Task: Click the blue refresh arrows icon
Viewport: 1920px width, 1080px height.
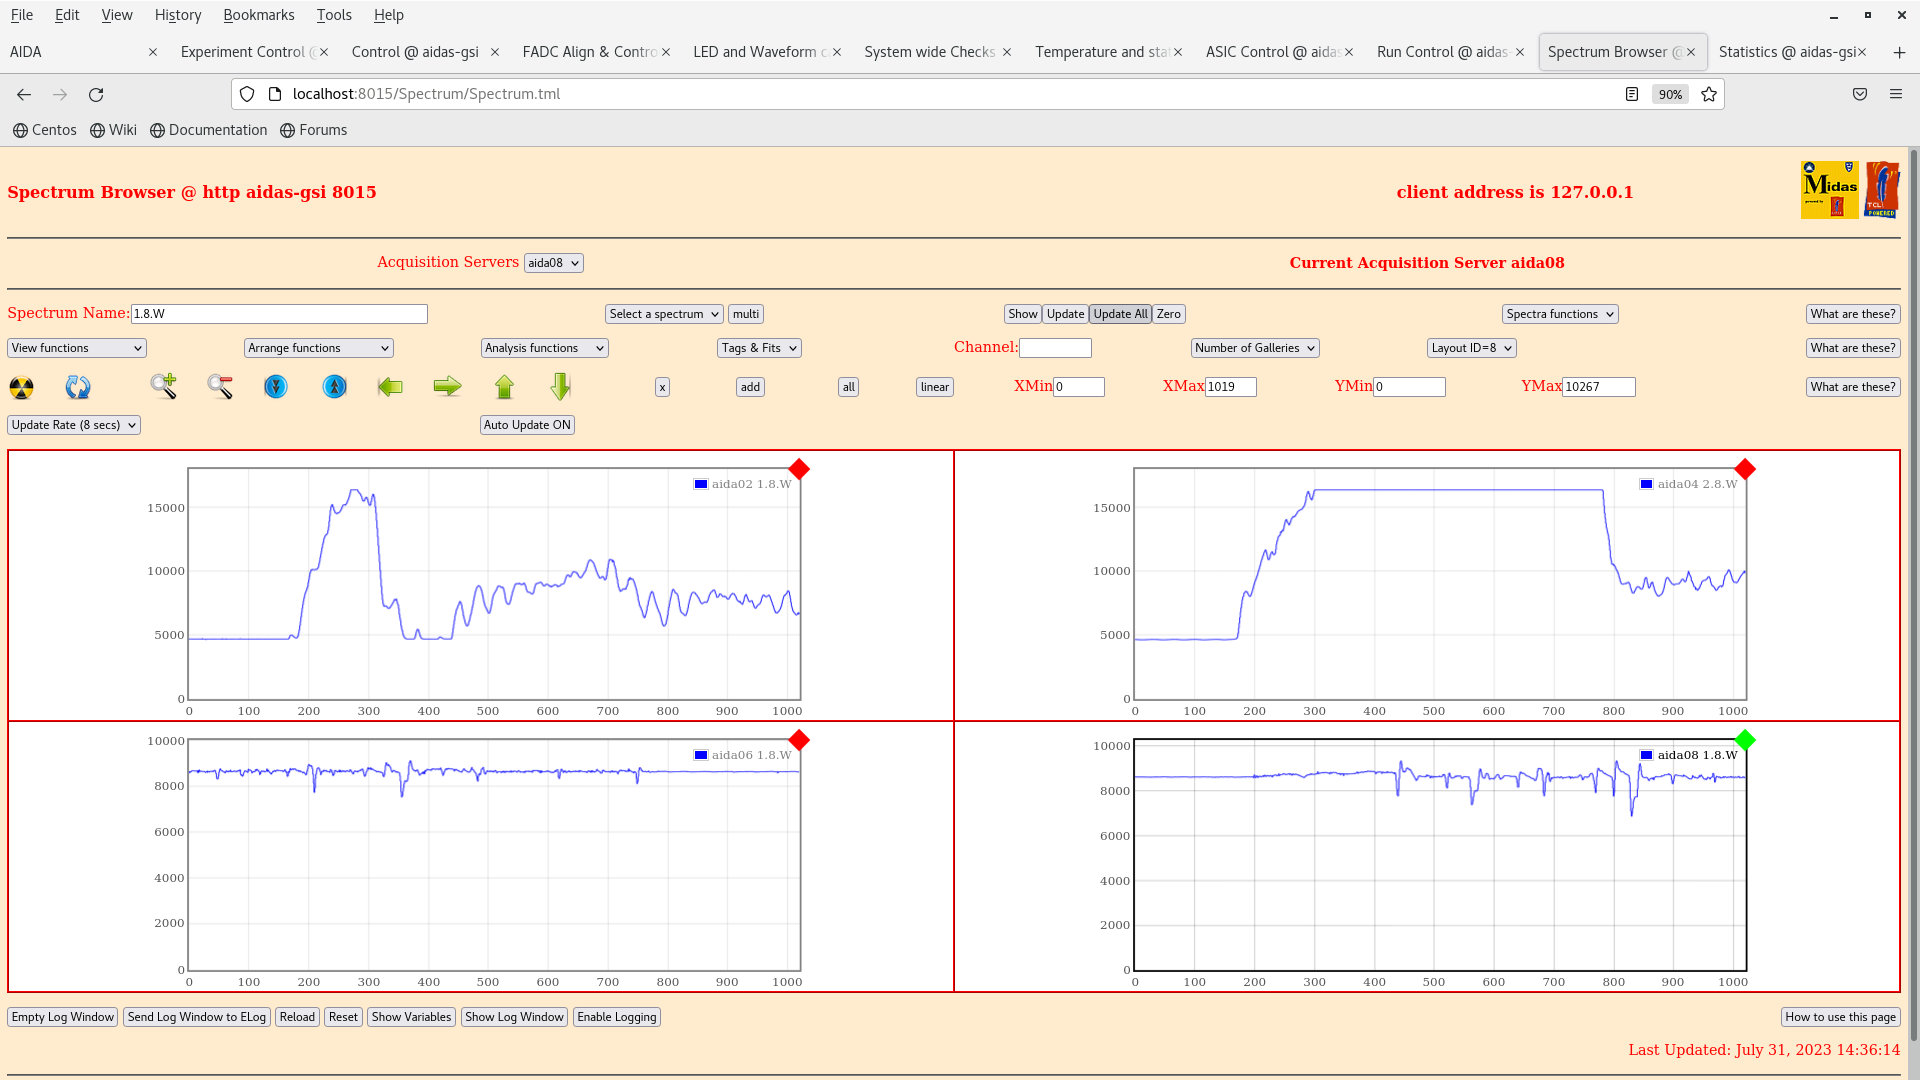Action: point(78,387)
